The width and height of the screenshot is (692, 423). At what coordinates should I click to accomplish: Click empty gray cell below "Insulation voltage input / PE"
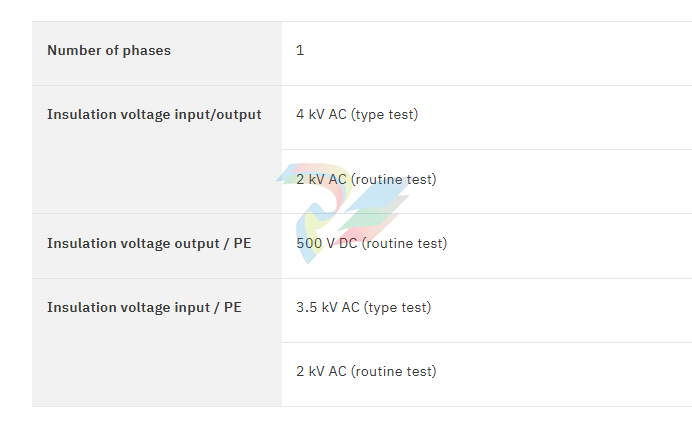(157, 371)
